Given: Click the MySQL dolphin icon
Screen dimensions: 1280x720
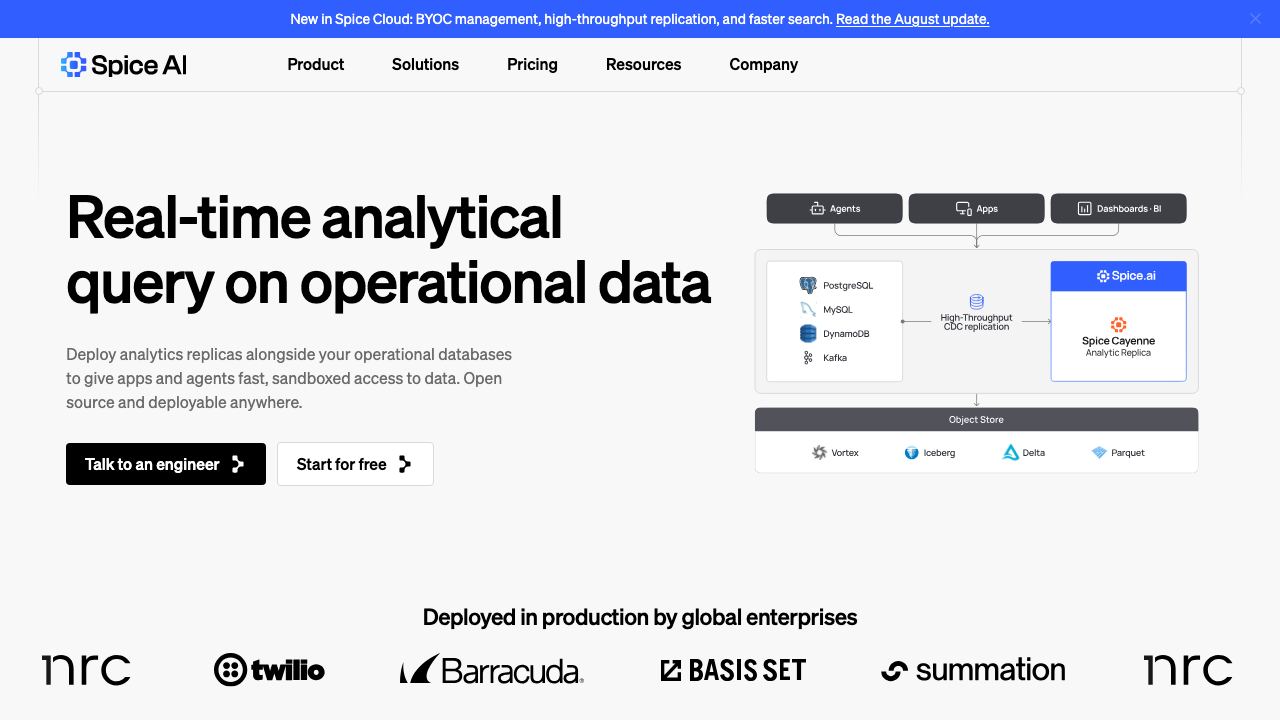Looking at the screenshot, I should click(x=808, y=309).
